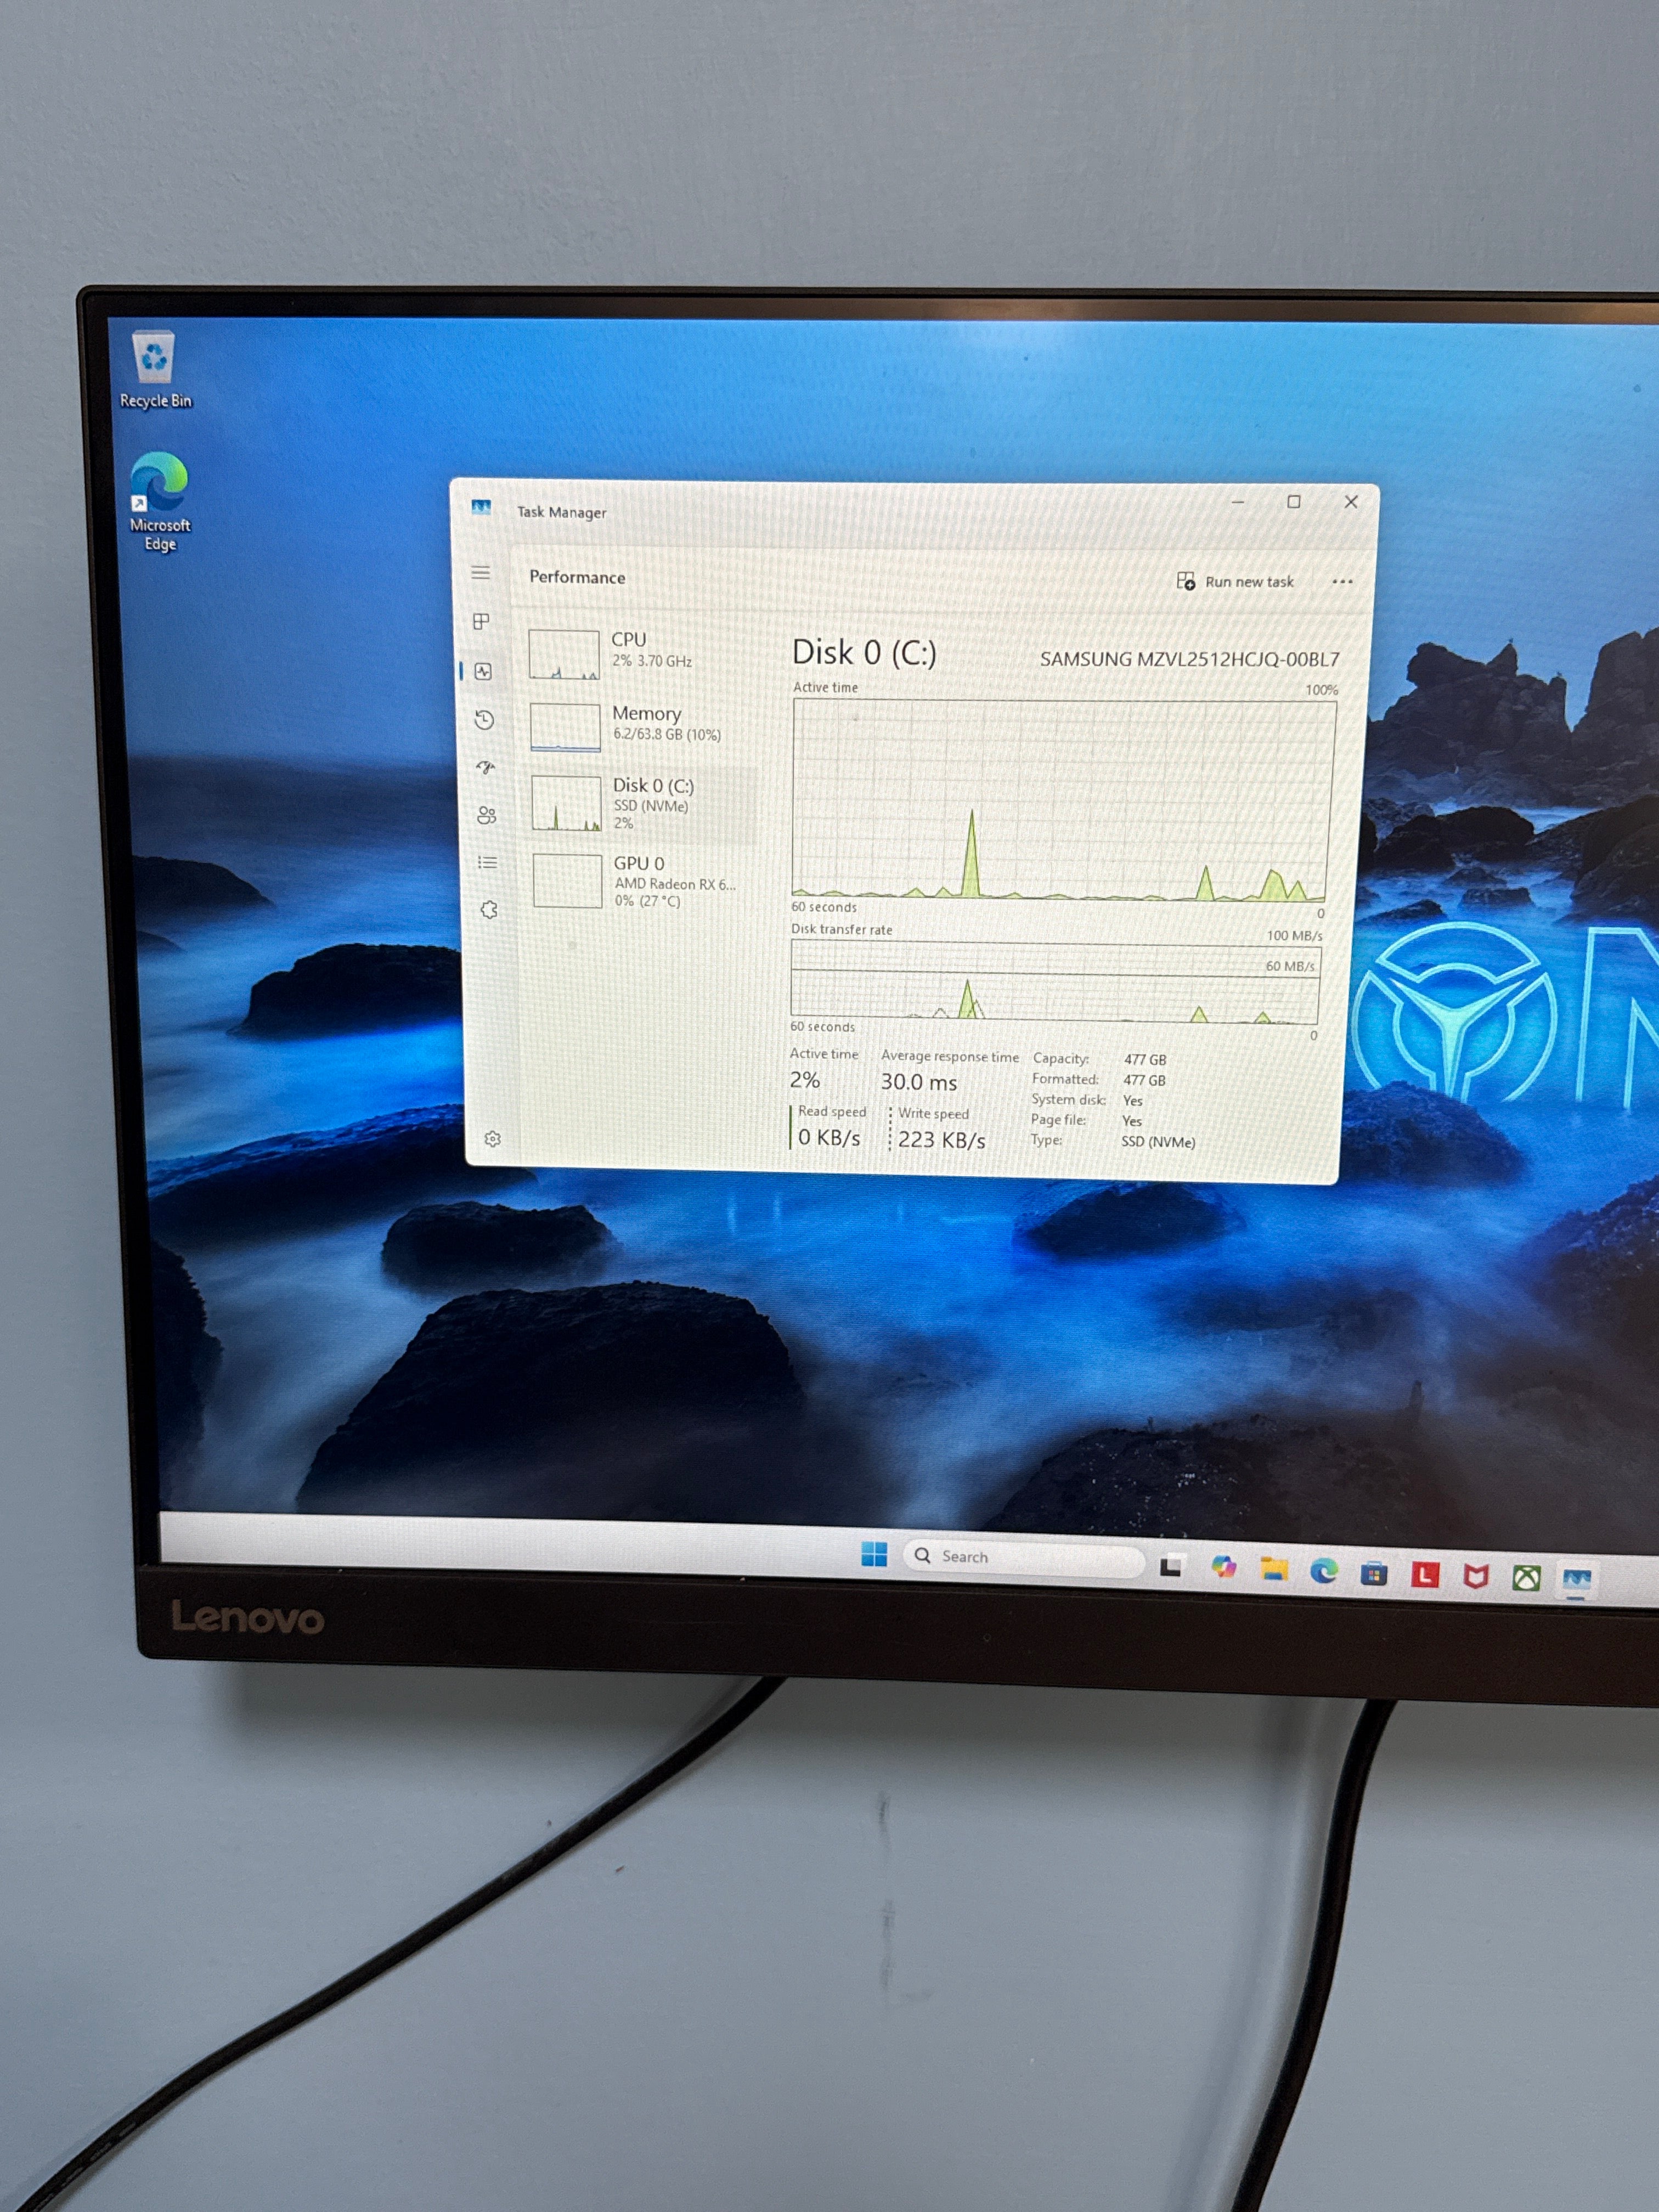Open Task Manager settings gear icon
The width and height of the screenshot is (1659, 2212).
[x=492, y=1139]
